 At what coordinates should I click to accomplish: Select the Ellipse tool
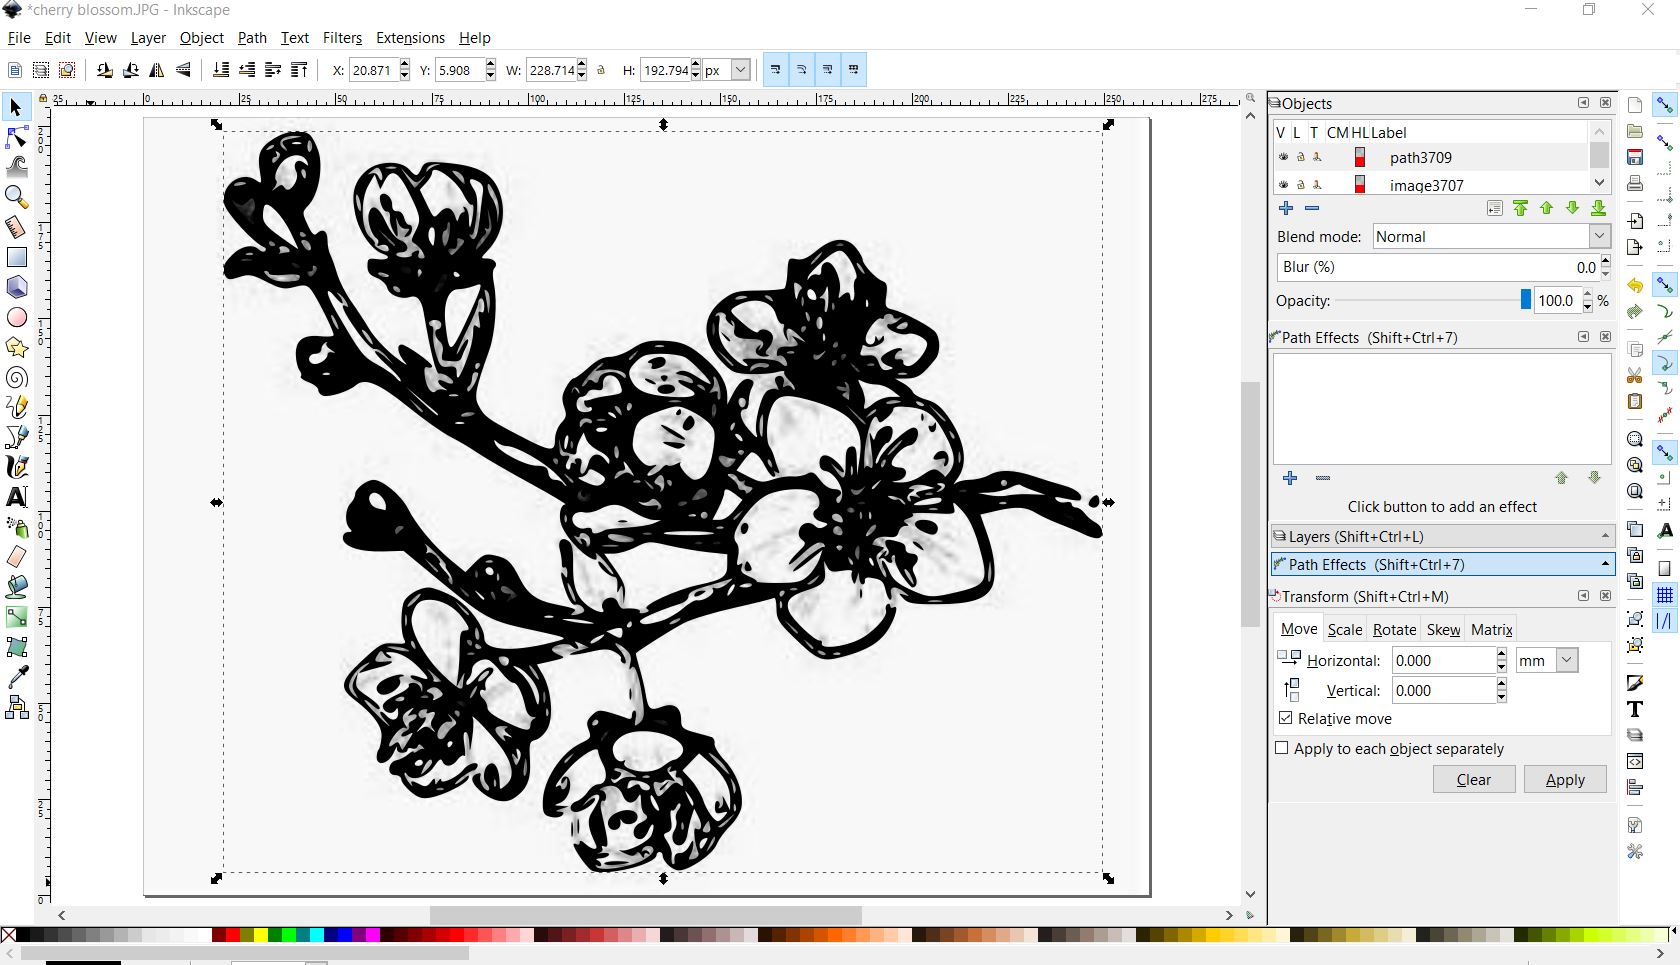click(x=17, y=317)
